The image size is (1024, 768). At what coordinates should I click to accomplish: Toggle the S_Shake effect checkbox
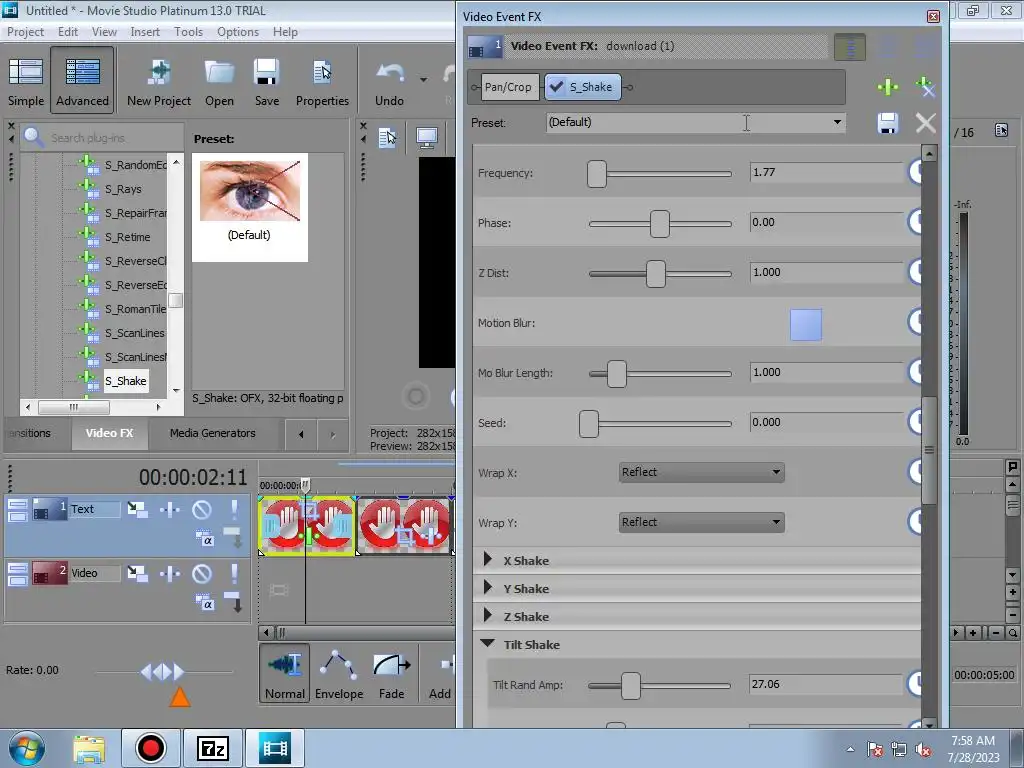(x=556, y=87)
